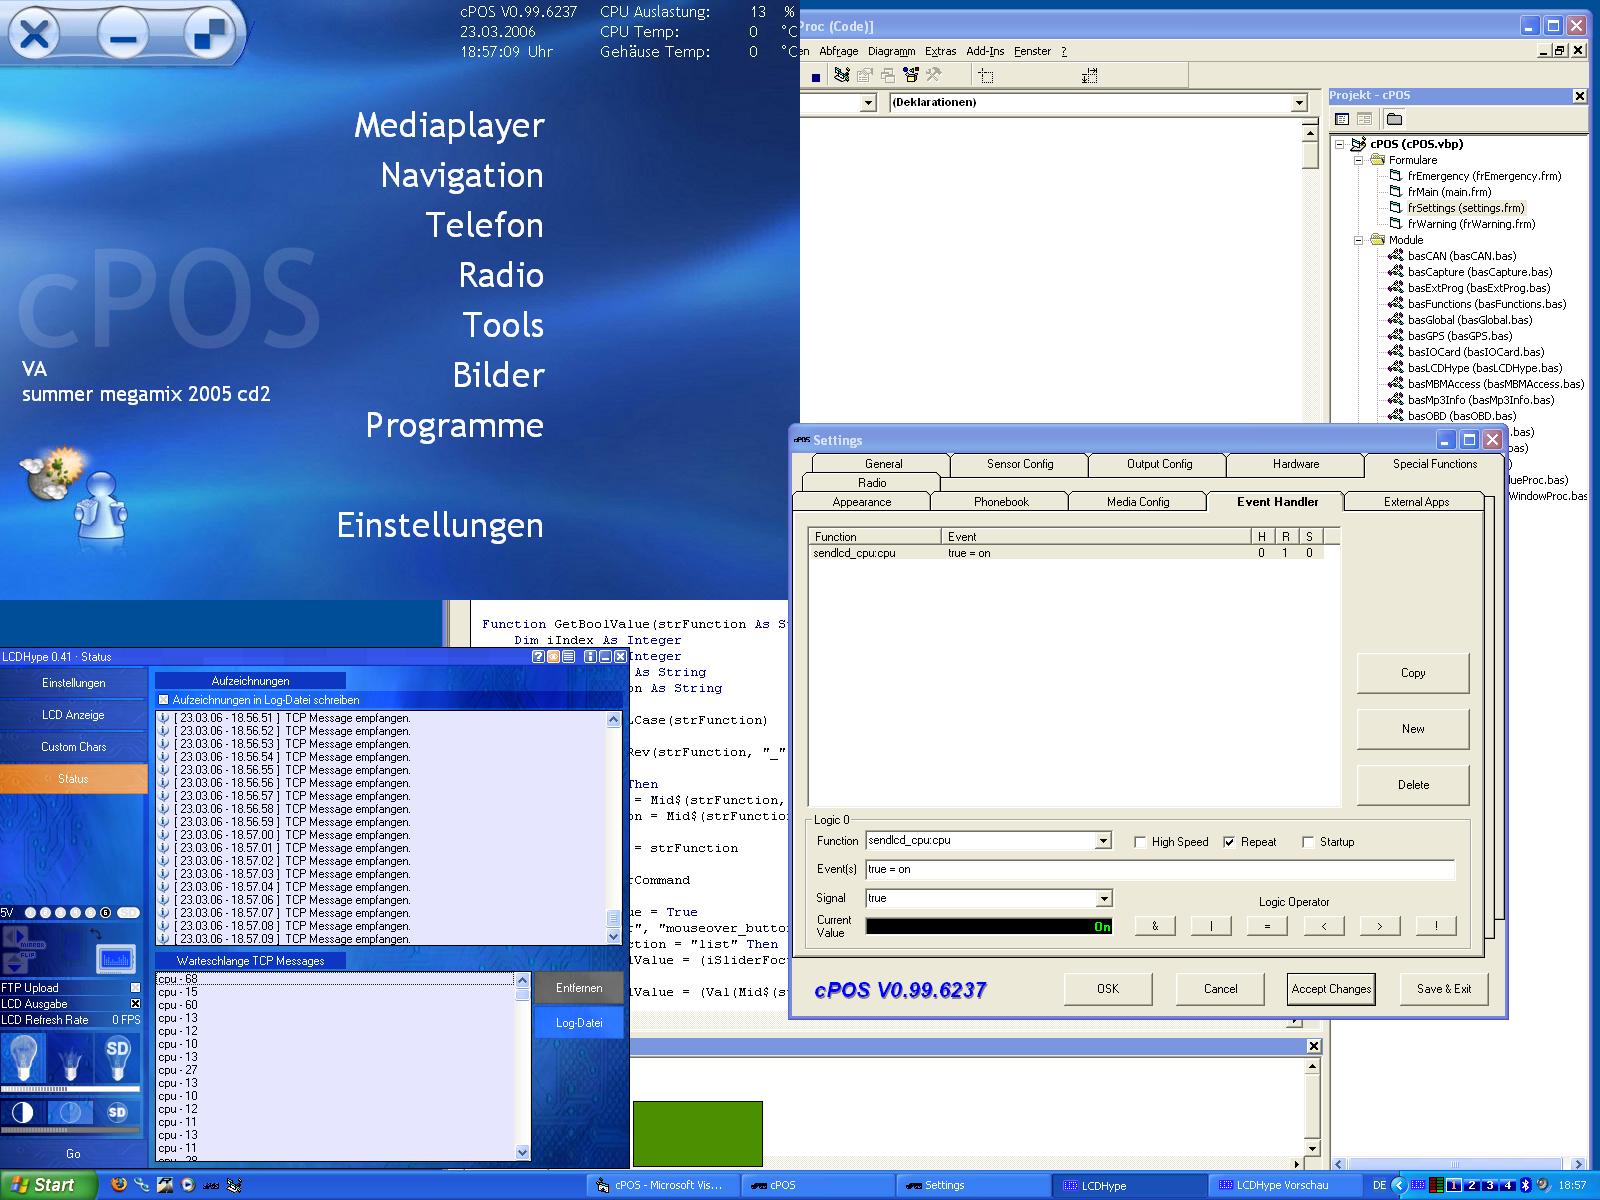1600x1200 pixels.
Task: Collapse the Formulare folder in project tree
Action: tap(1359, 160)
